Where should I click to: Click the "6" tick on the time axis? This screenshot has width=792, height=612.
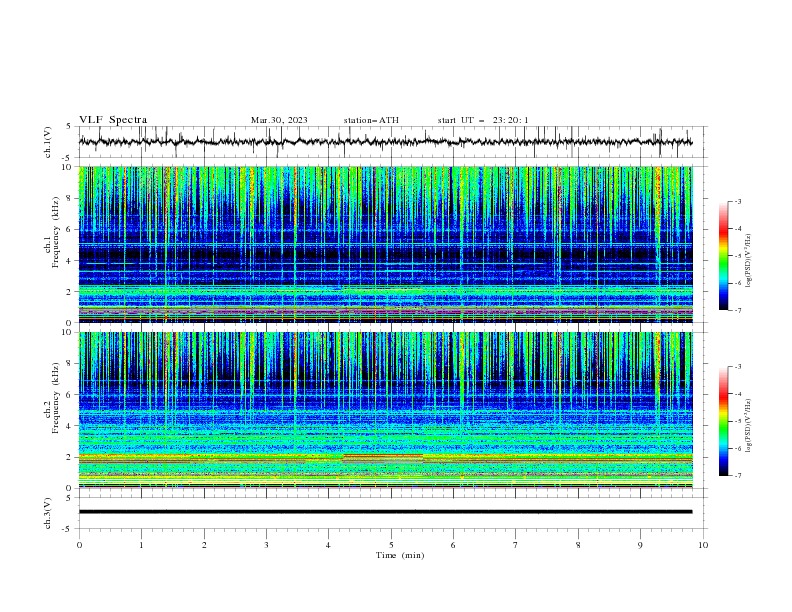[453, 545]
